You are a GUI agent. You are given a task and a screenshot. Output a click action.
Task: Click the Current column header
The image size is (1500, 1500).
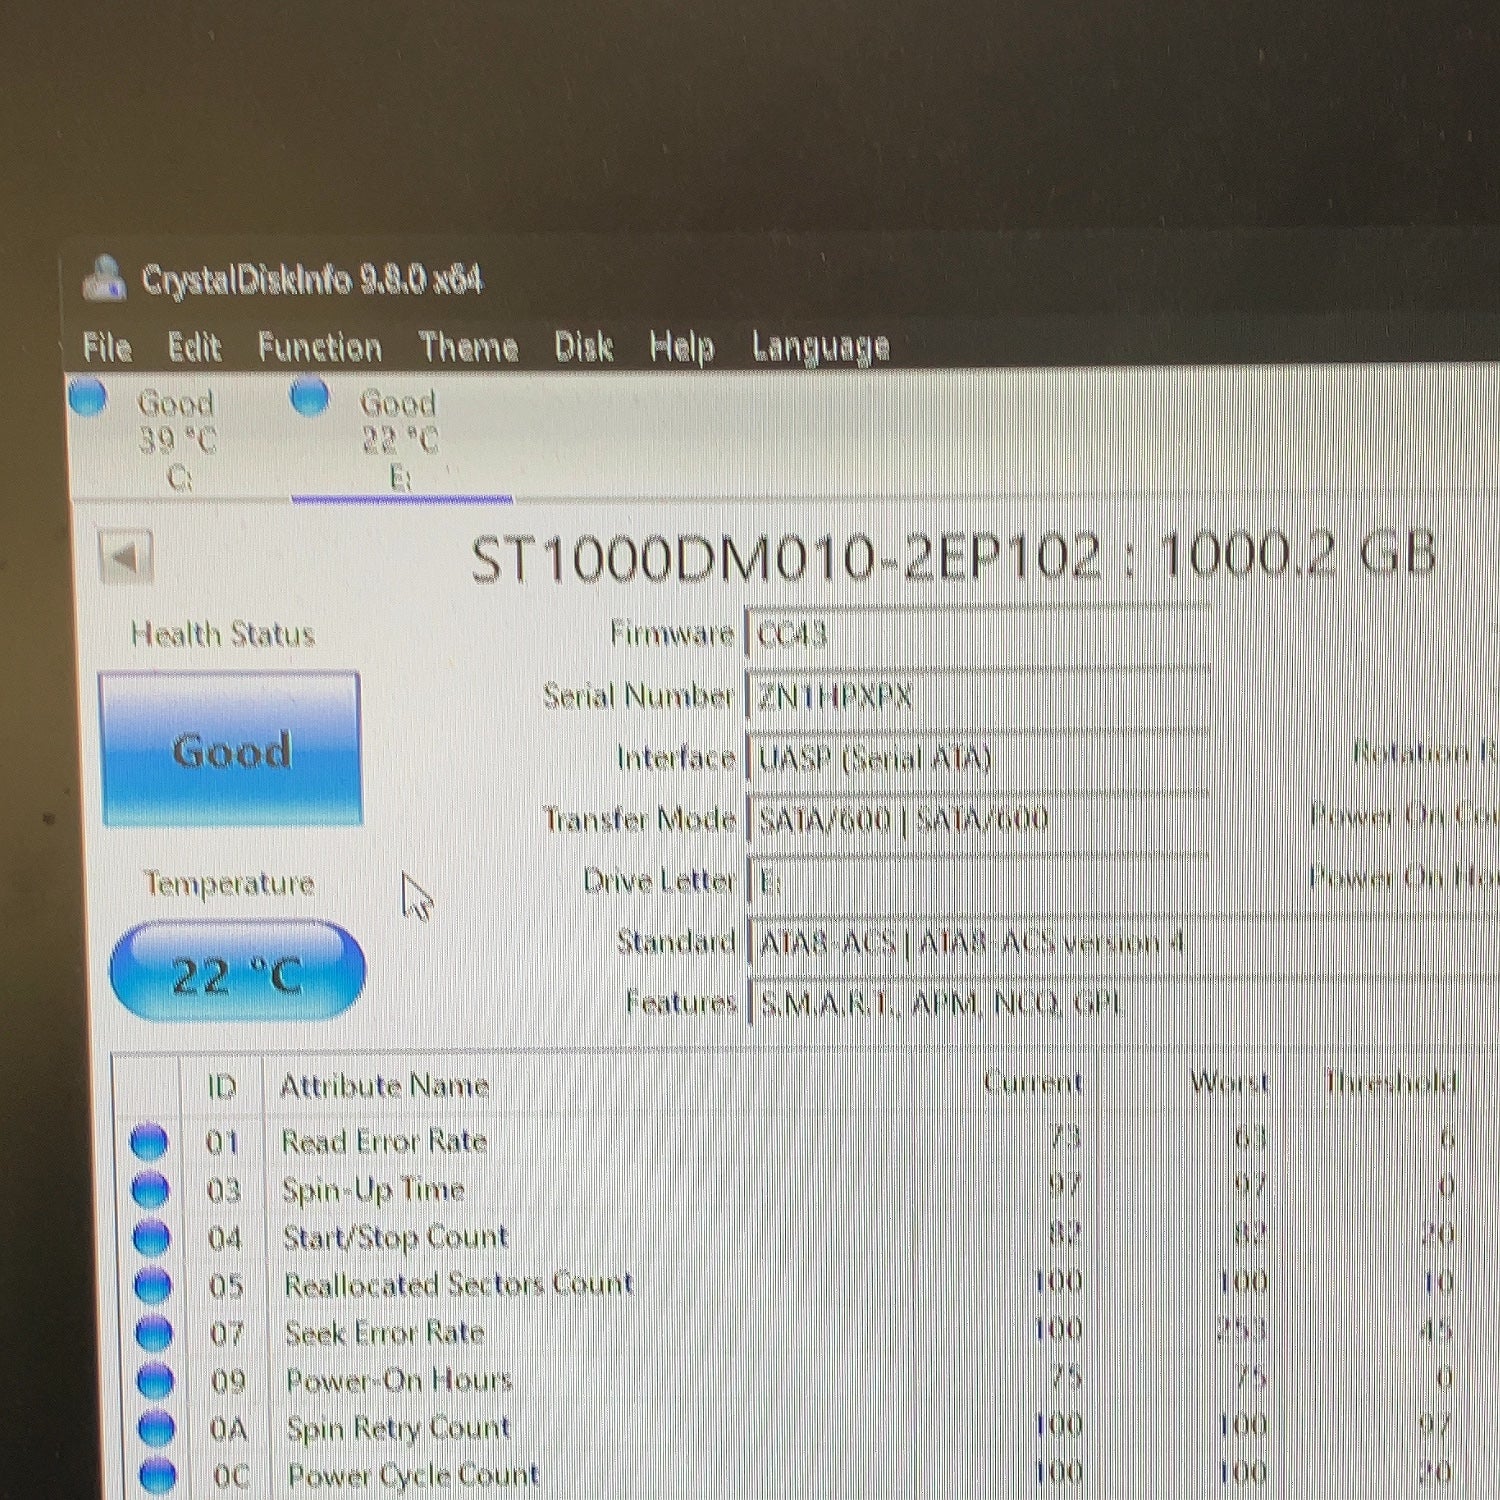tap(1033, 1082)
